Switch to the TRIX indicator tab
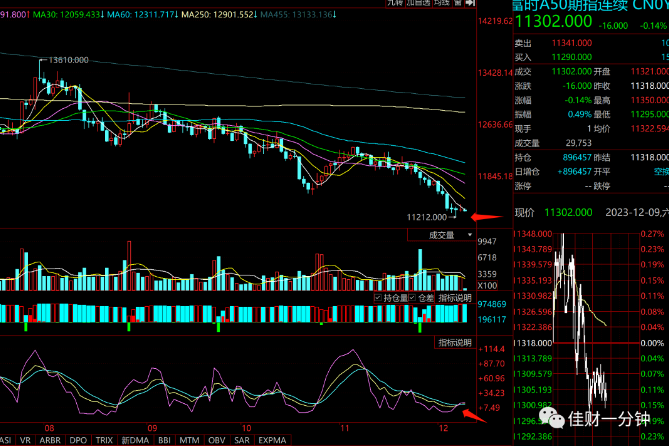 pos(105,440)
